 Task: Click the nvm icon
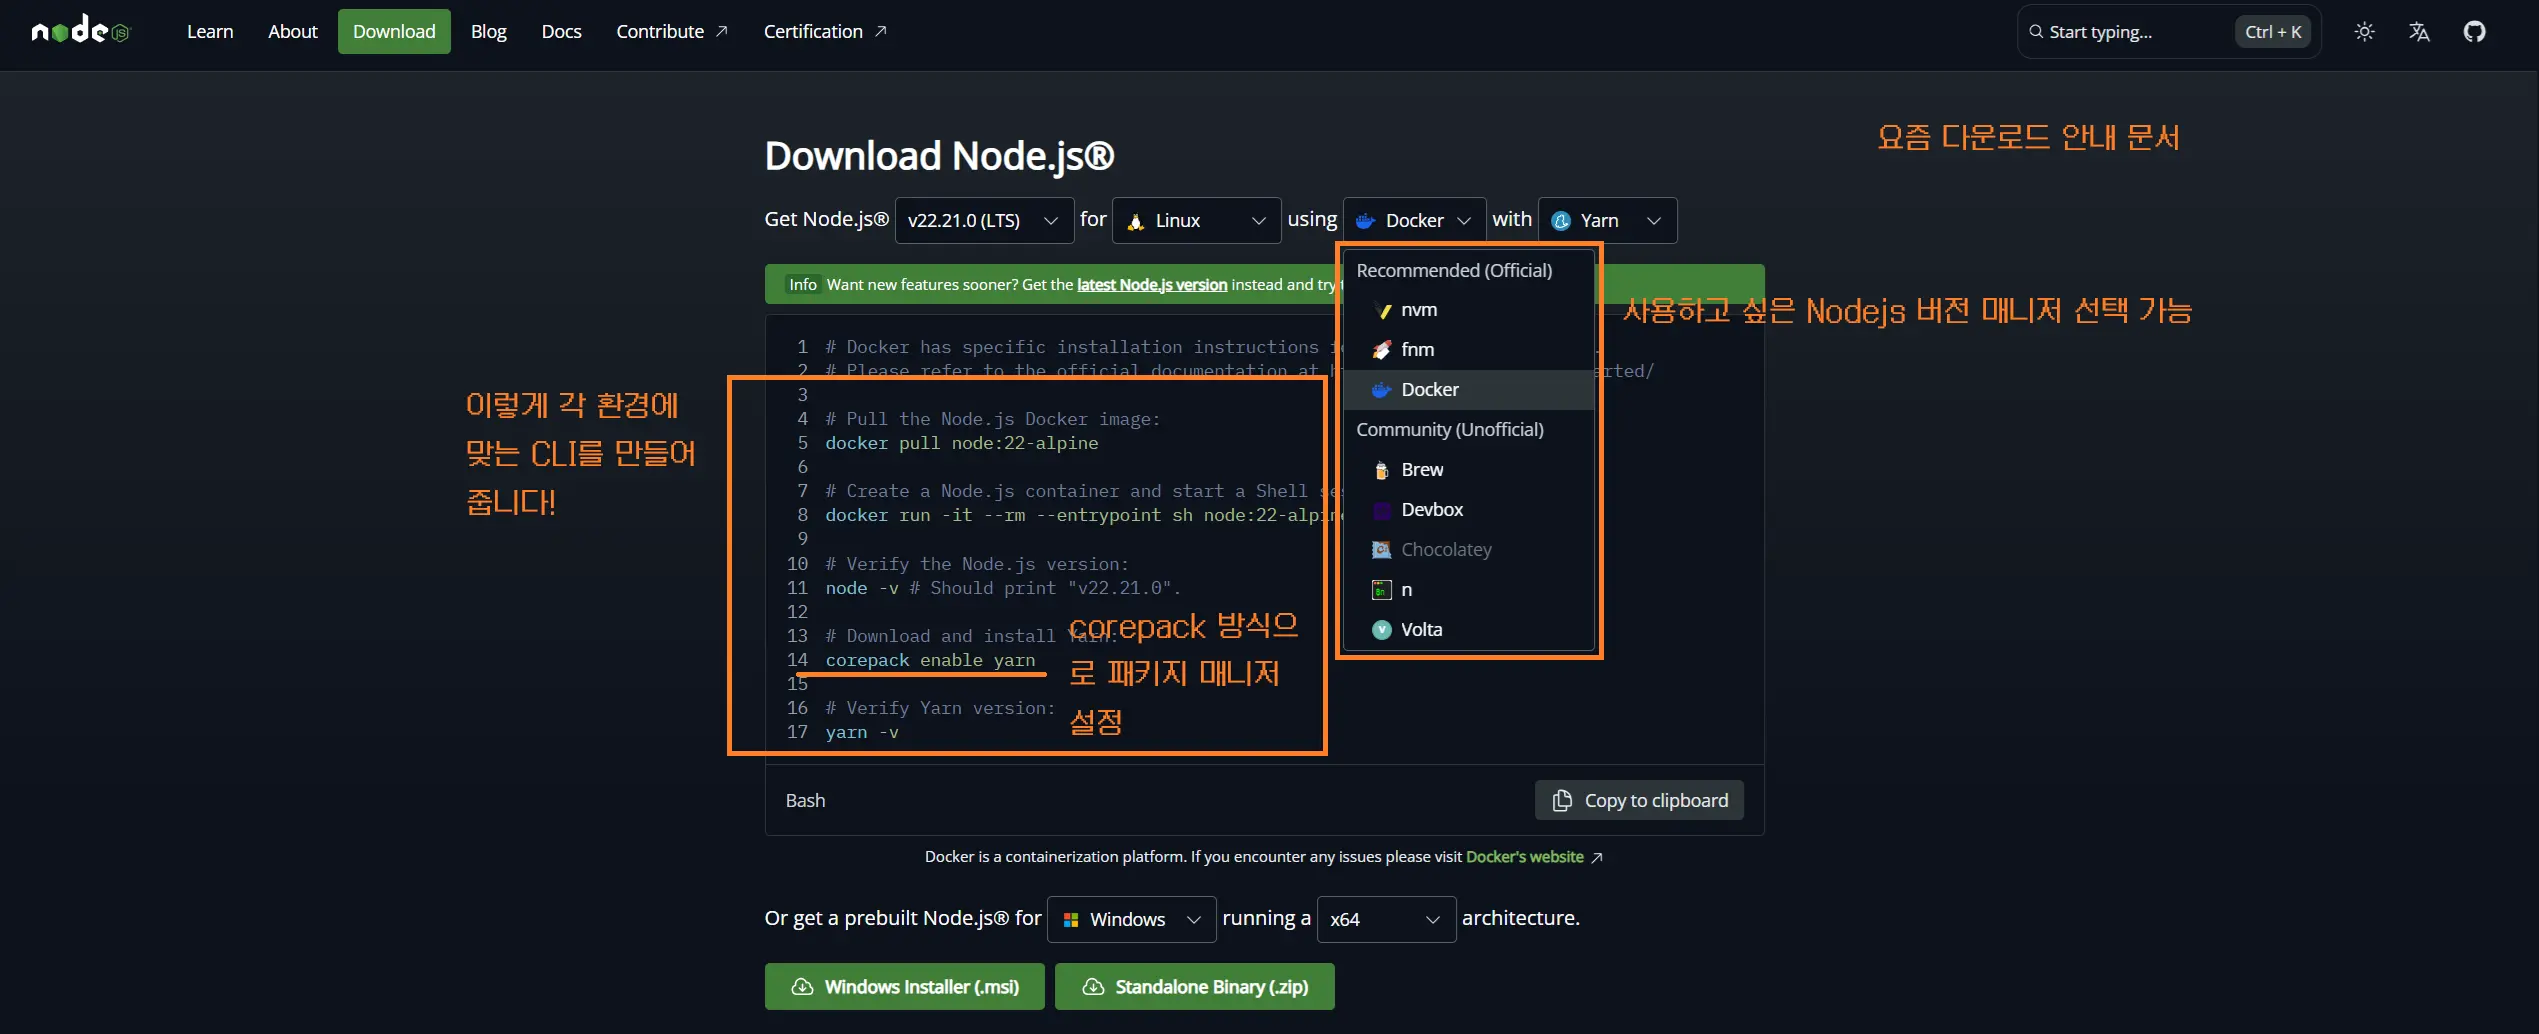point(1382,310)
